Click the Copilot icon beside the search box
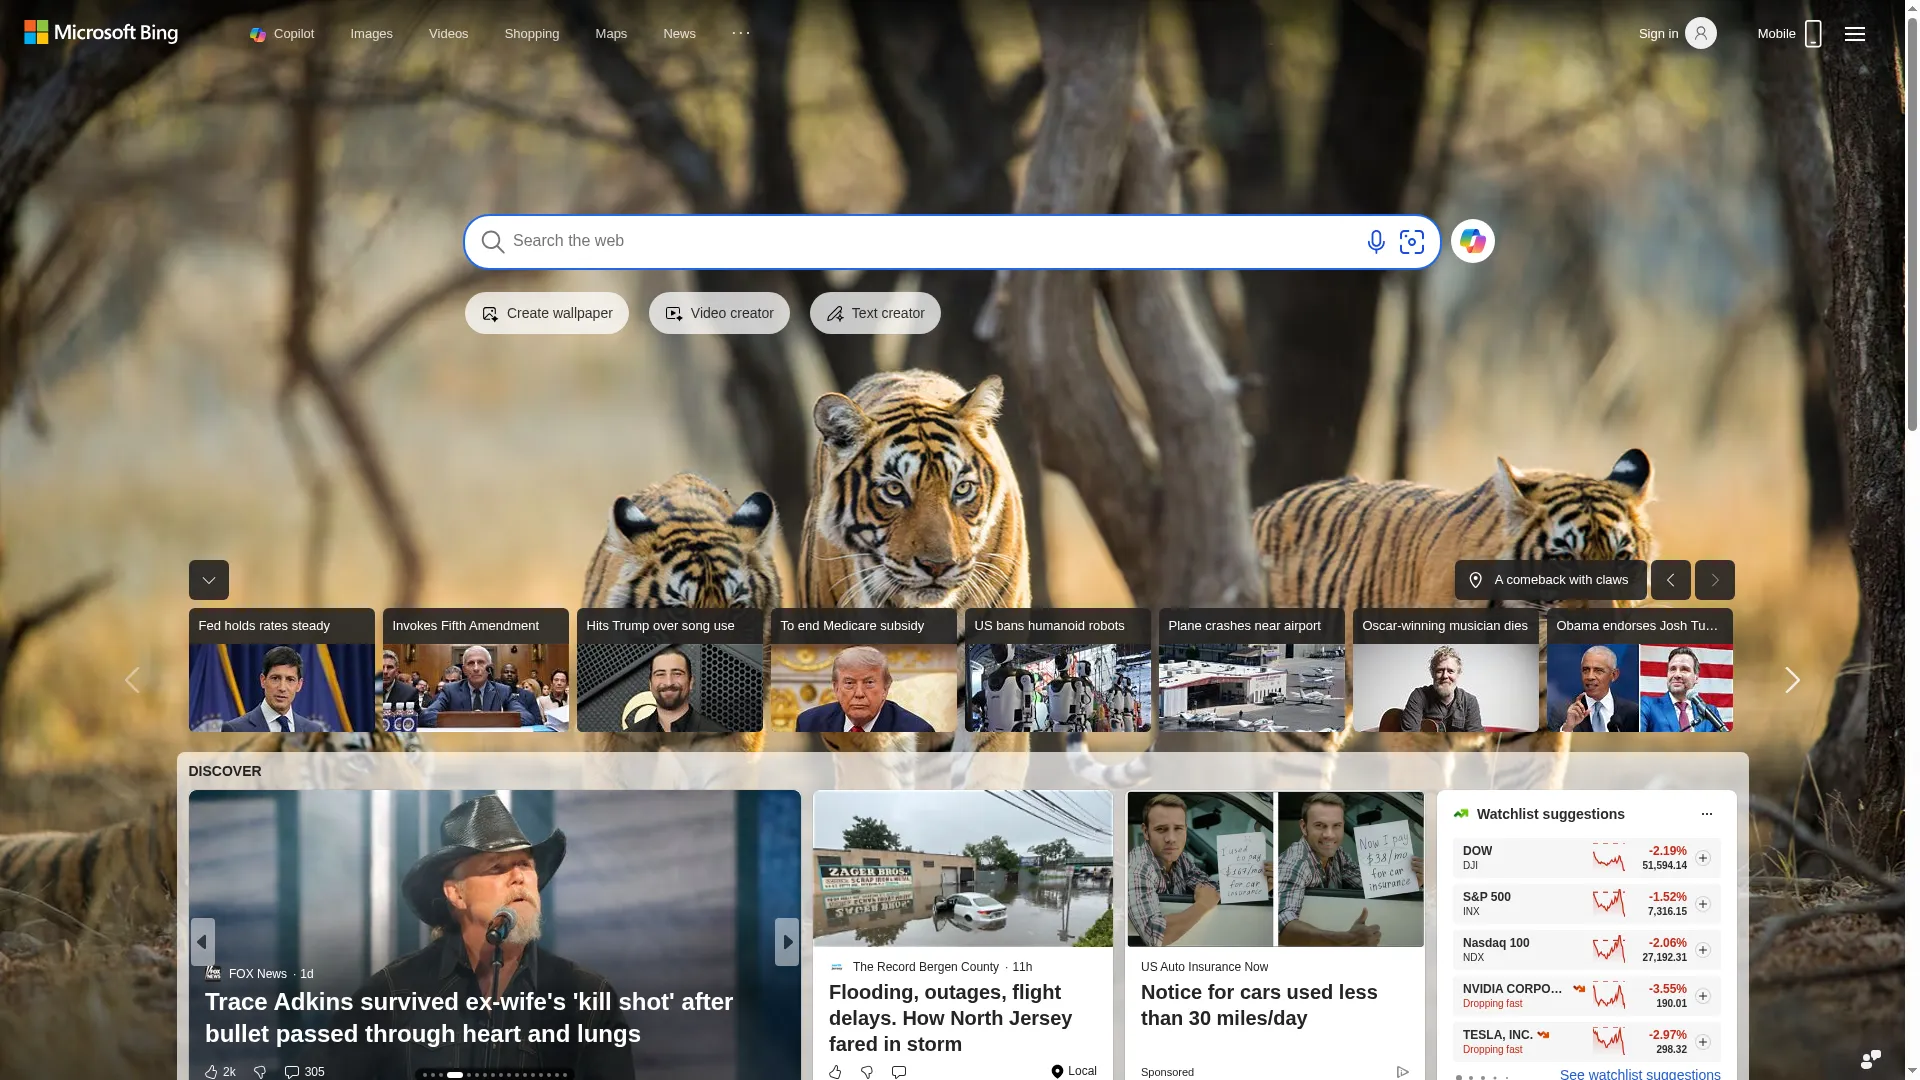 pos(1473,241)
